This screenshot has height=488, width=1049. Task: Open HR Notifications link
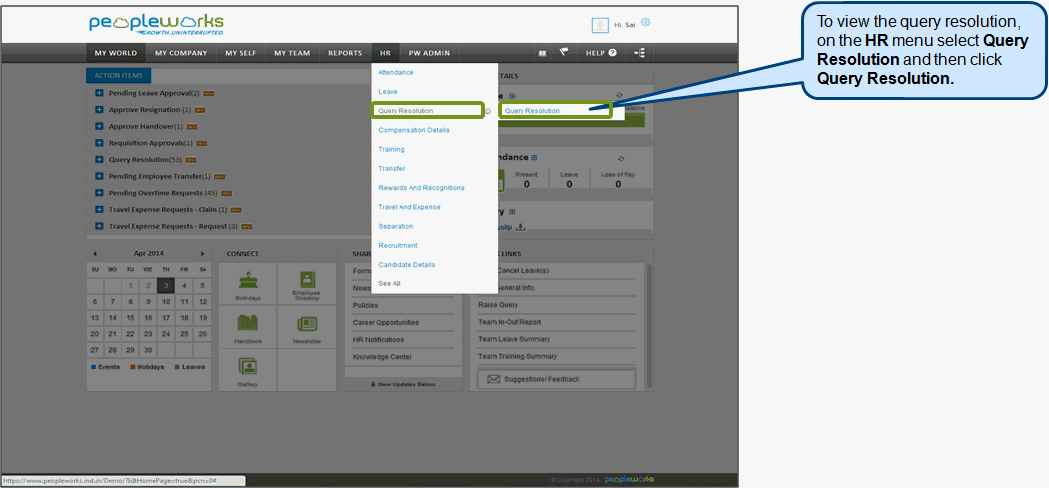pyautogui.click(x=379, y=340)
